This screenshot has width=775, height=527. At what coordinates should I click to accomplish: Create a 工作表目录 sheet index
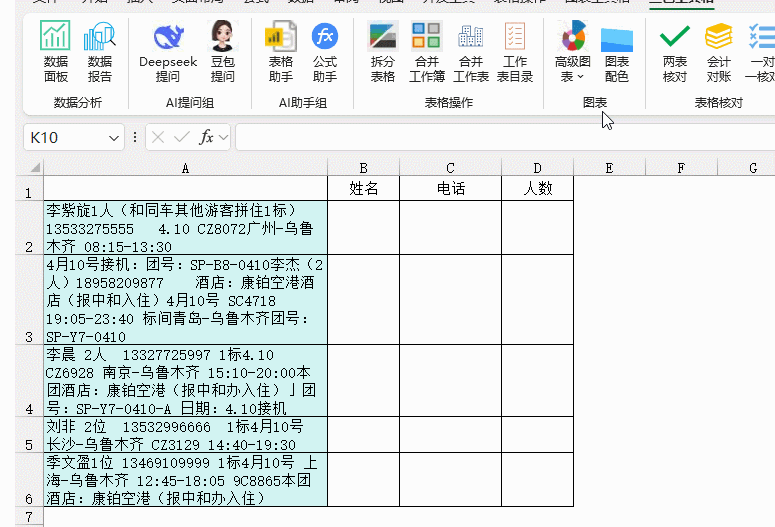click(x=515, y=52)
